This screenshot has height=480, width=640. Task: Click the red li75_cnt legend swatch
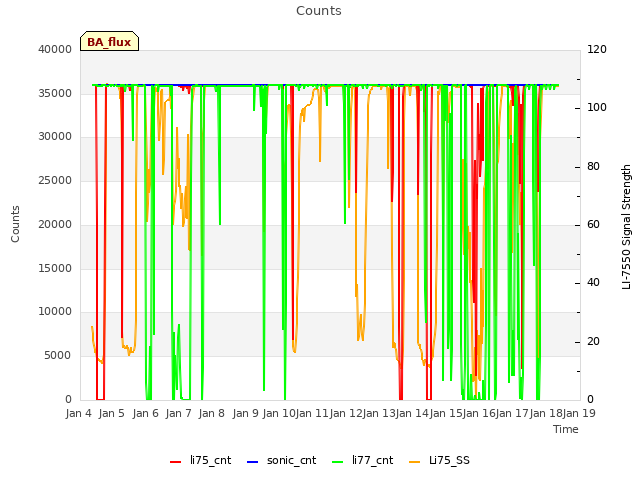click(x=176, y=462)
